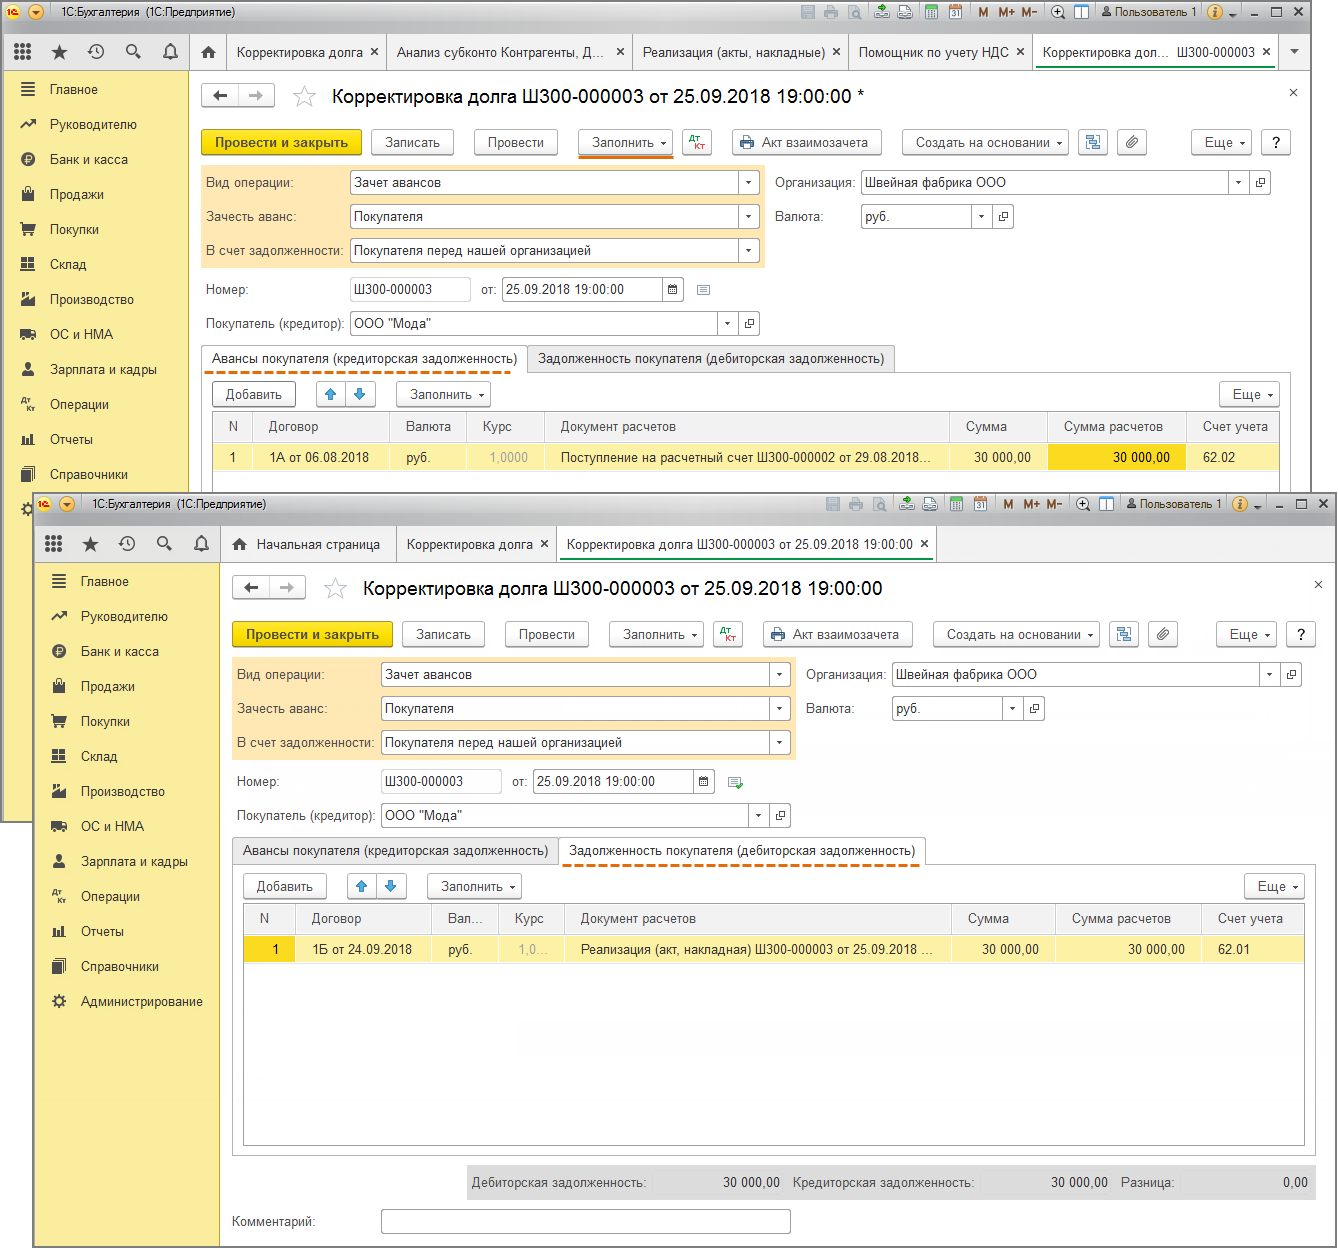1338x1249 pixels.
Task: Open the header Заполнить dropdown in the back window
Action: (x=627, y=143)
